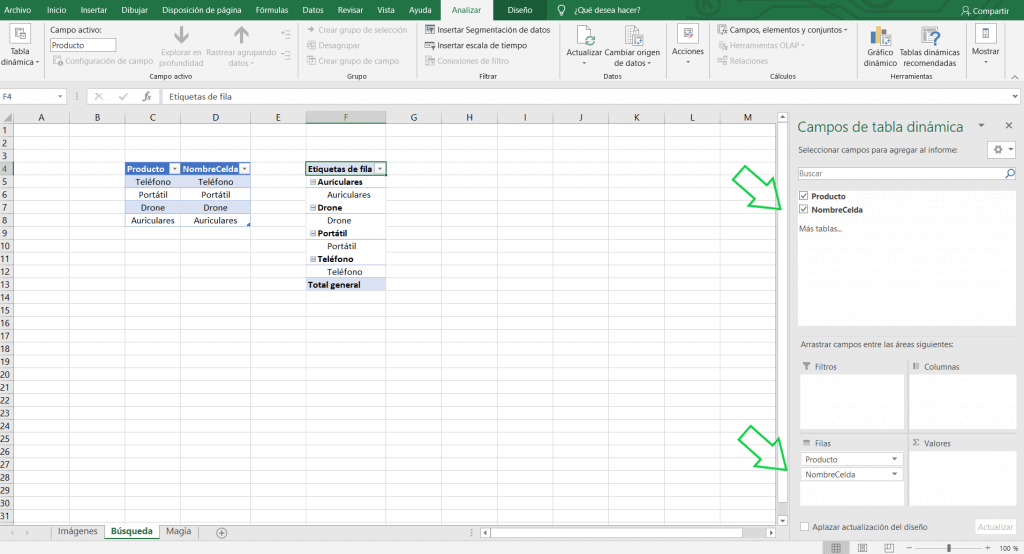1024x554 pixels.
Task: Enable Aplazar actualización del diseño checkbox
Action: tap(805, 527)
